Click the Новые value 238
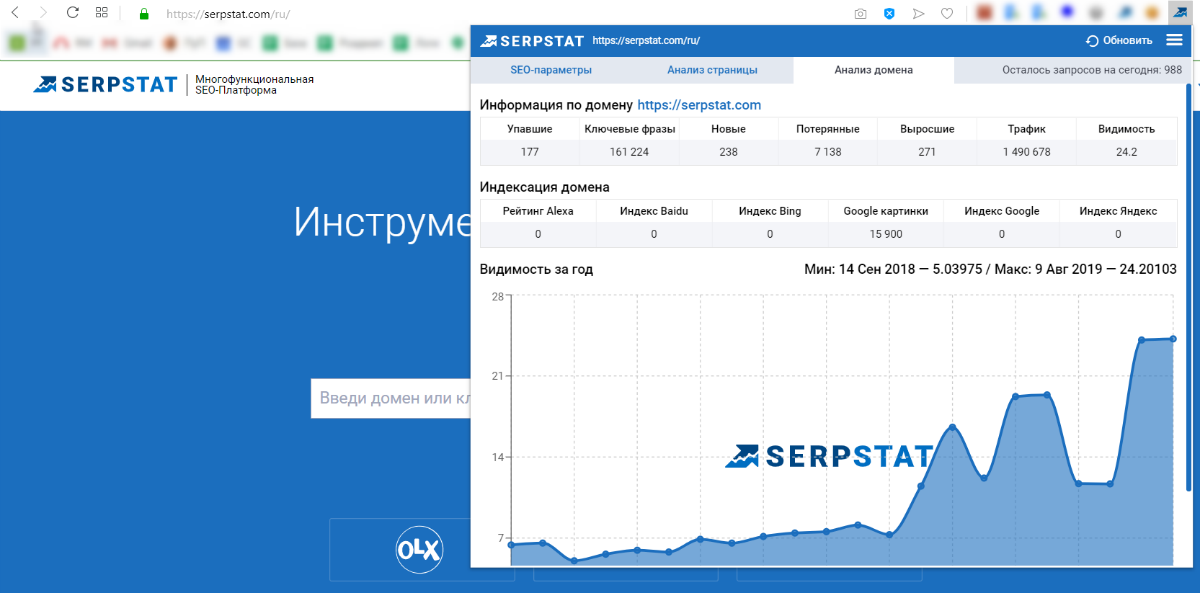The width and height of the screenshot is (1200, 593). [x=728, y=152]
